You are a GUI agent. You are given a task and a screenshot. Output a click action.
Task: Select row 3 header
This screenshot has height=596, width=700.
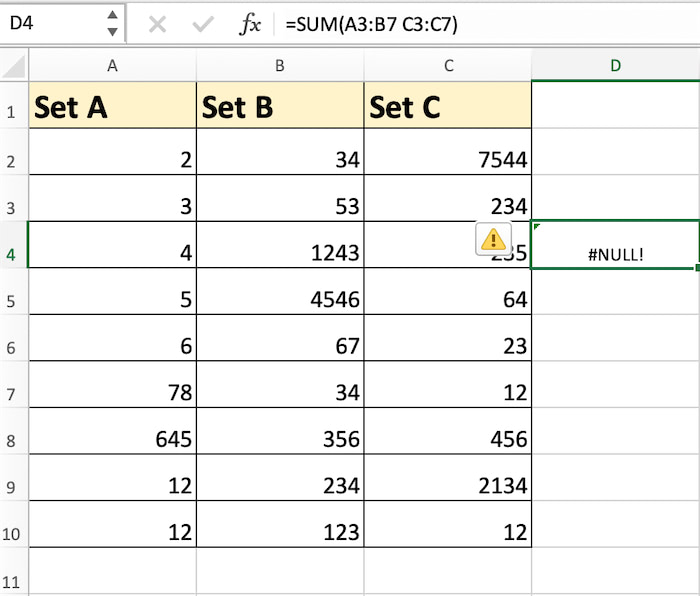(x=13, y=199)
